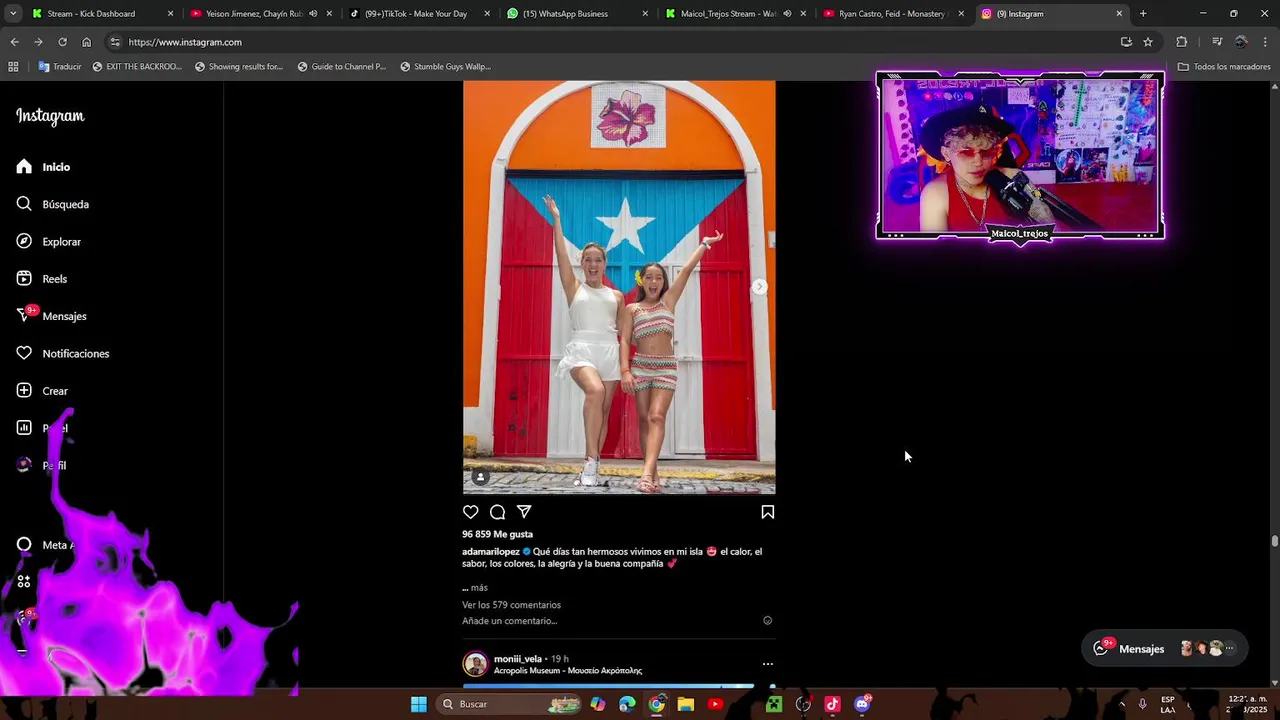Go forward in browser history

coord(38,42)
